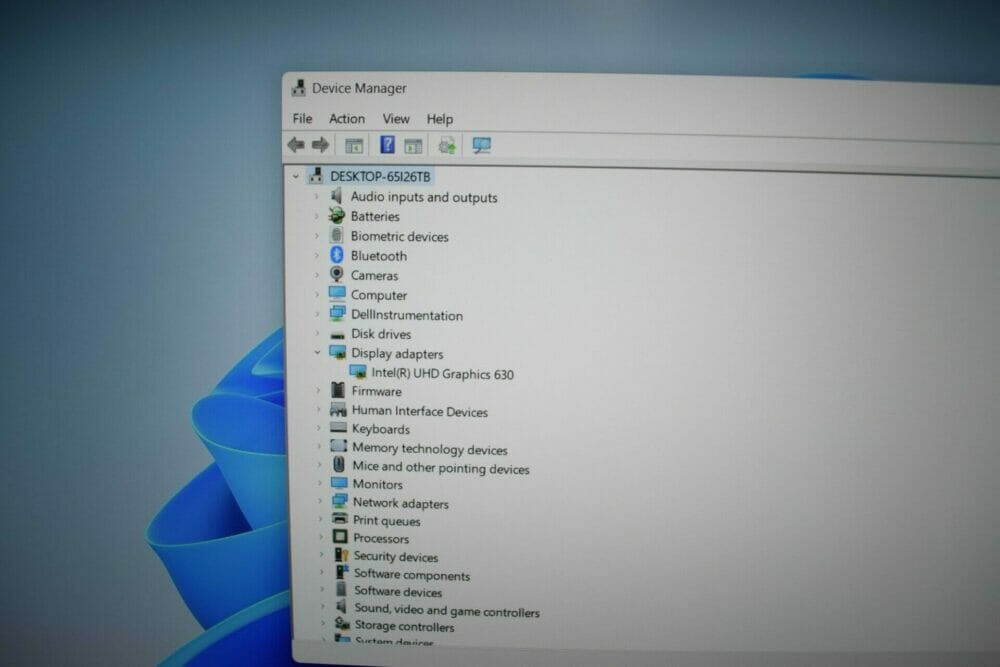
Task: Expand the Audio inputs and outputs arrow
Action: click(316, 196)
